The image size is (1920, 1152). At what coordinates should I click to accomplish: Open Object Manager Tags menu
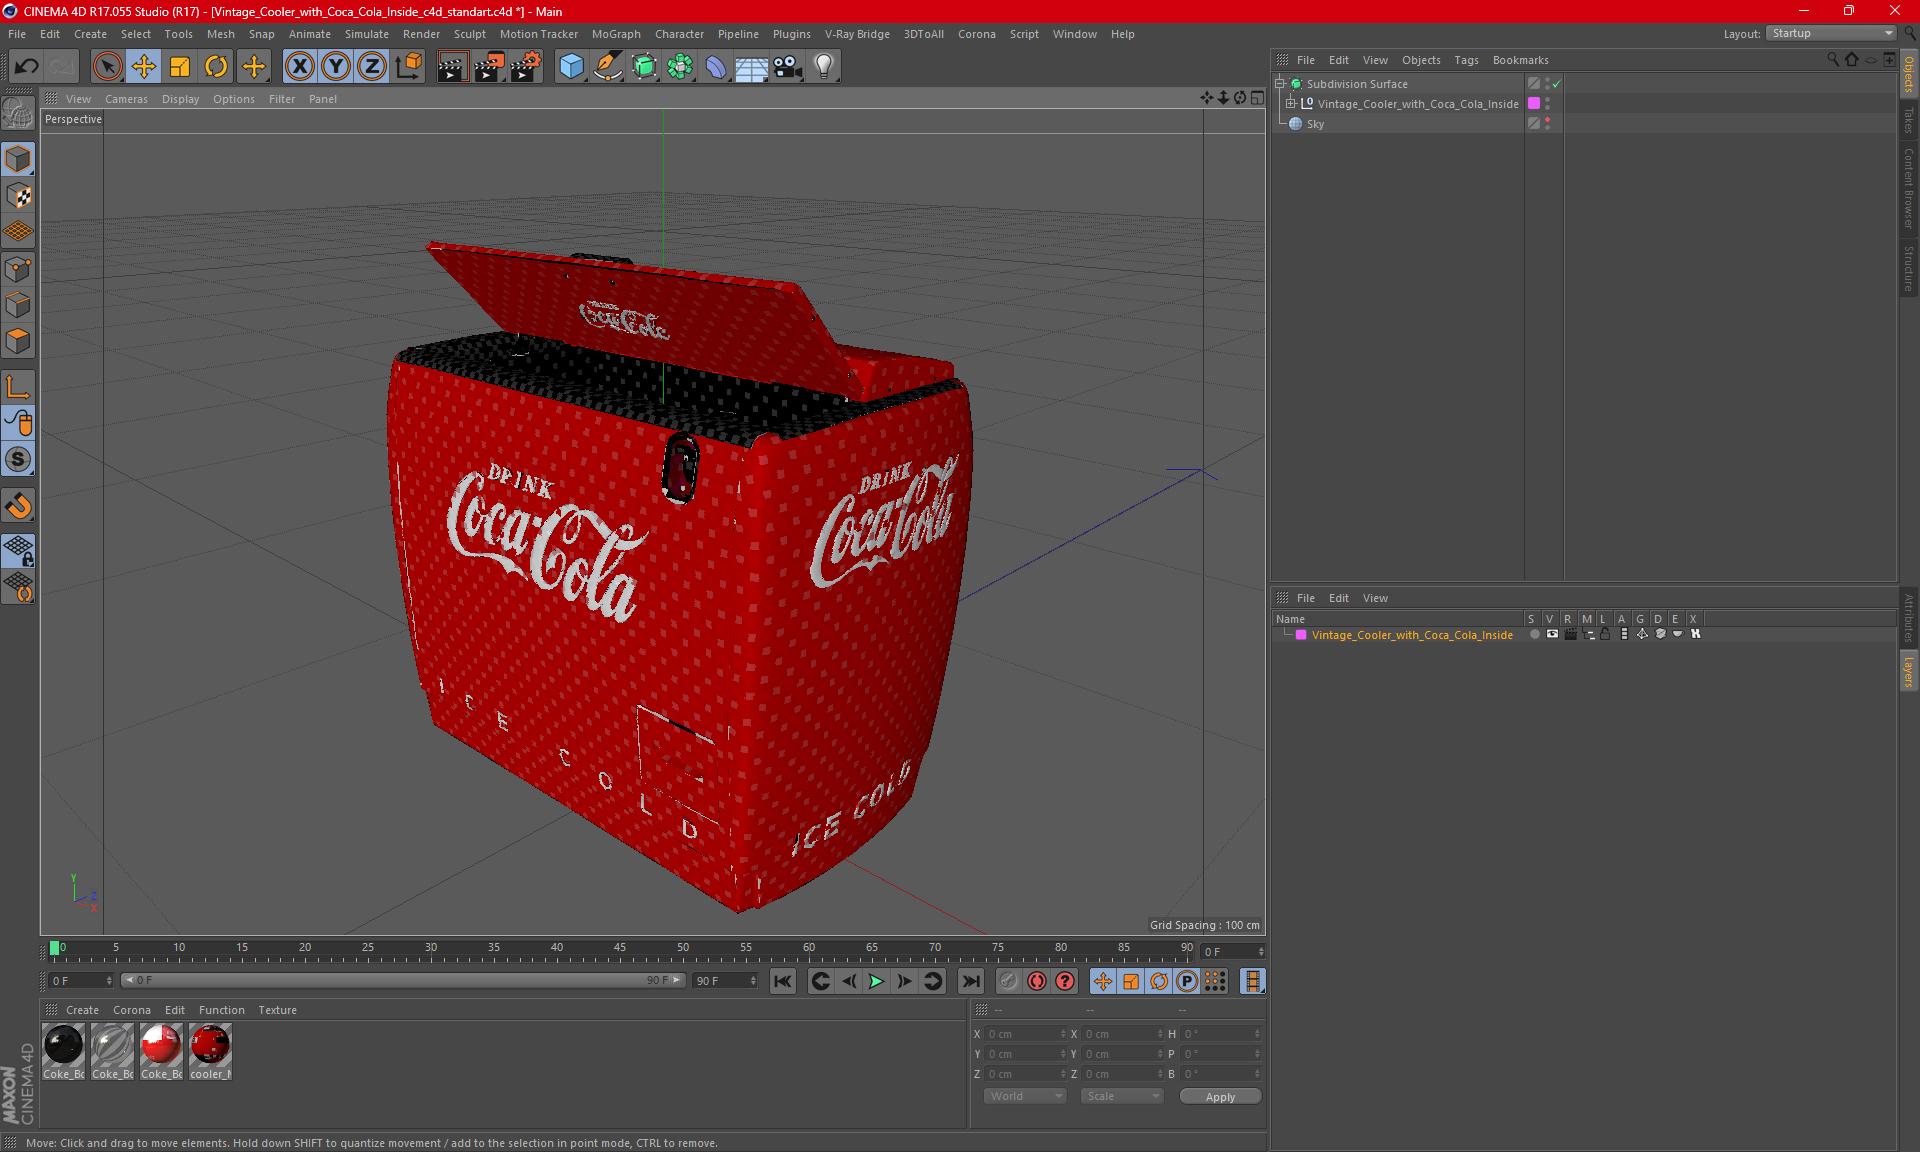[1466, 60]
